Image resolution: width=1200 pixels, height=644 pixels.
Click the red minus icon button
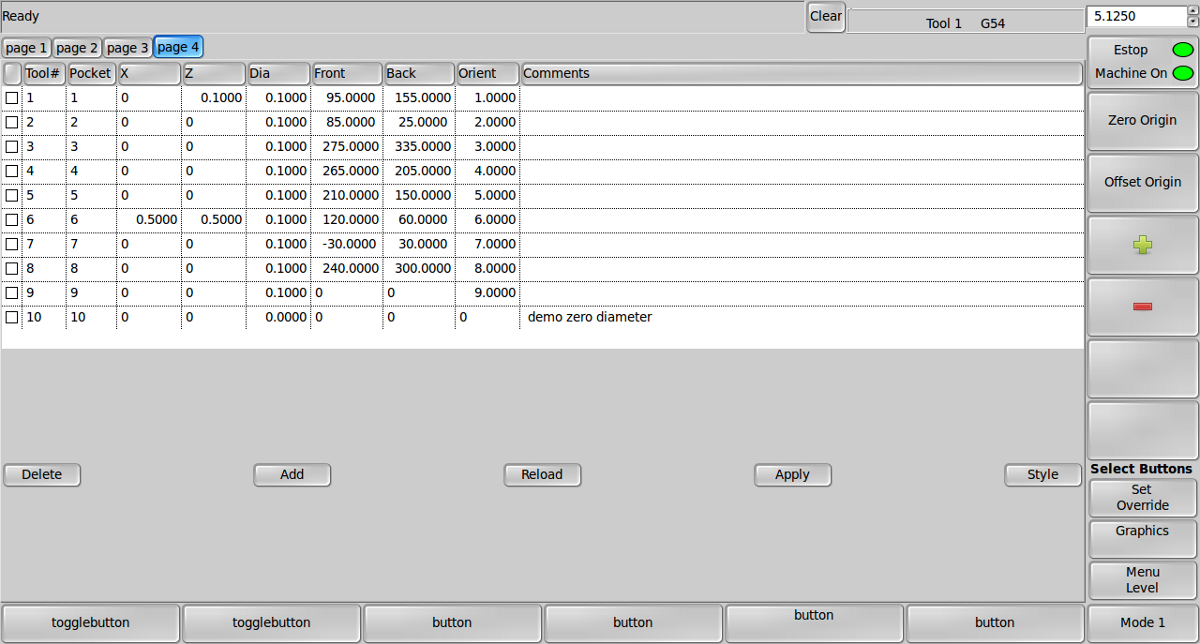tap(1142, 307)
